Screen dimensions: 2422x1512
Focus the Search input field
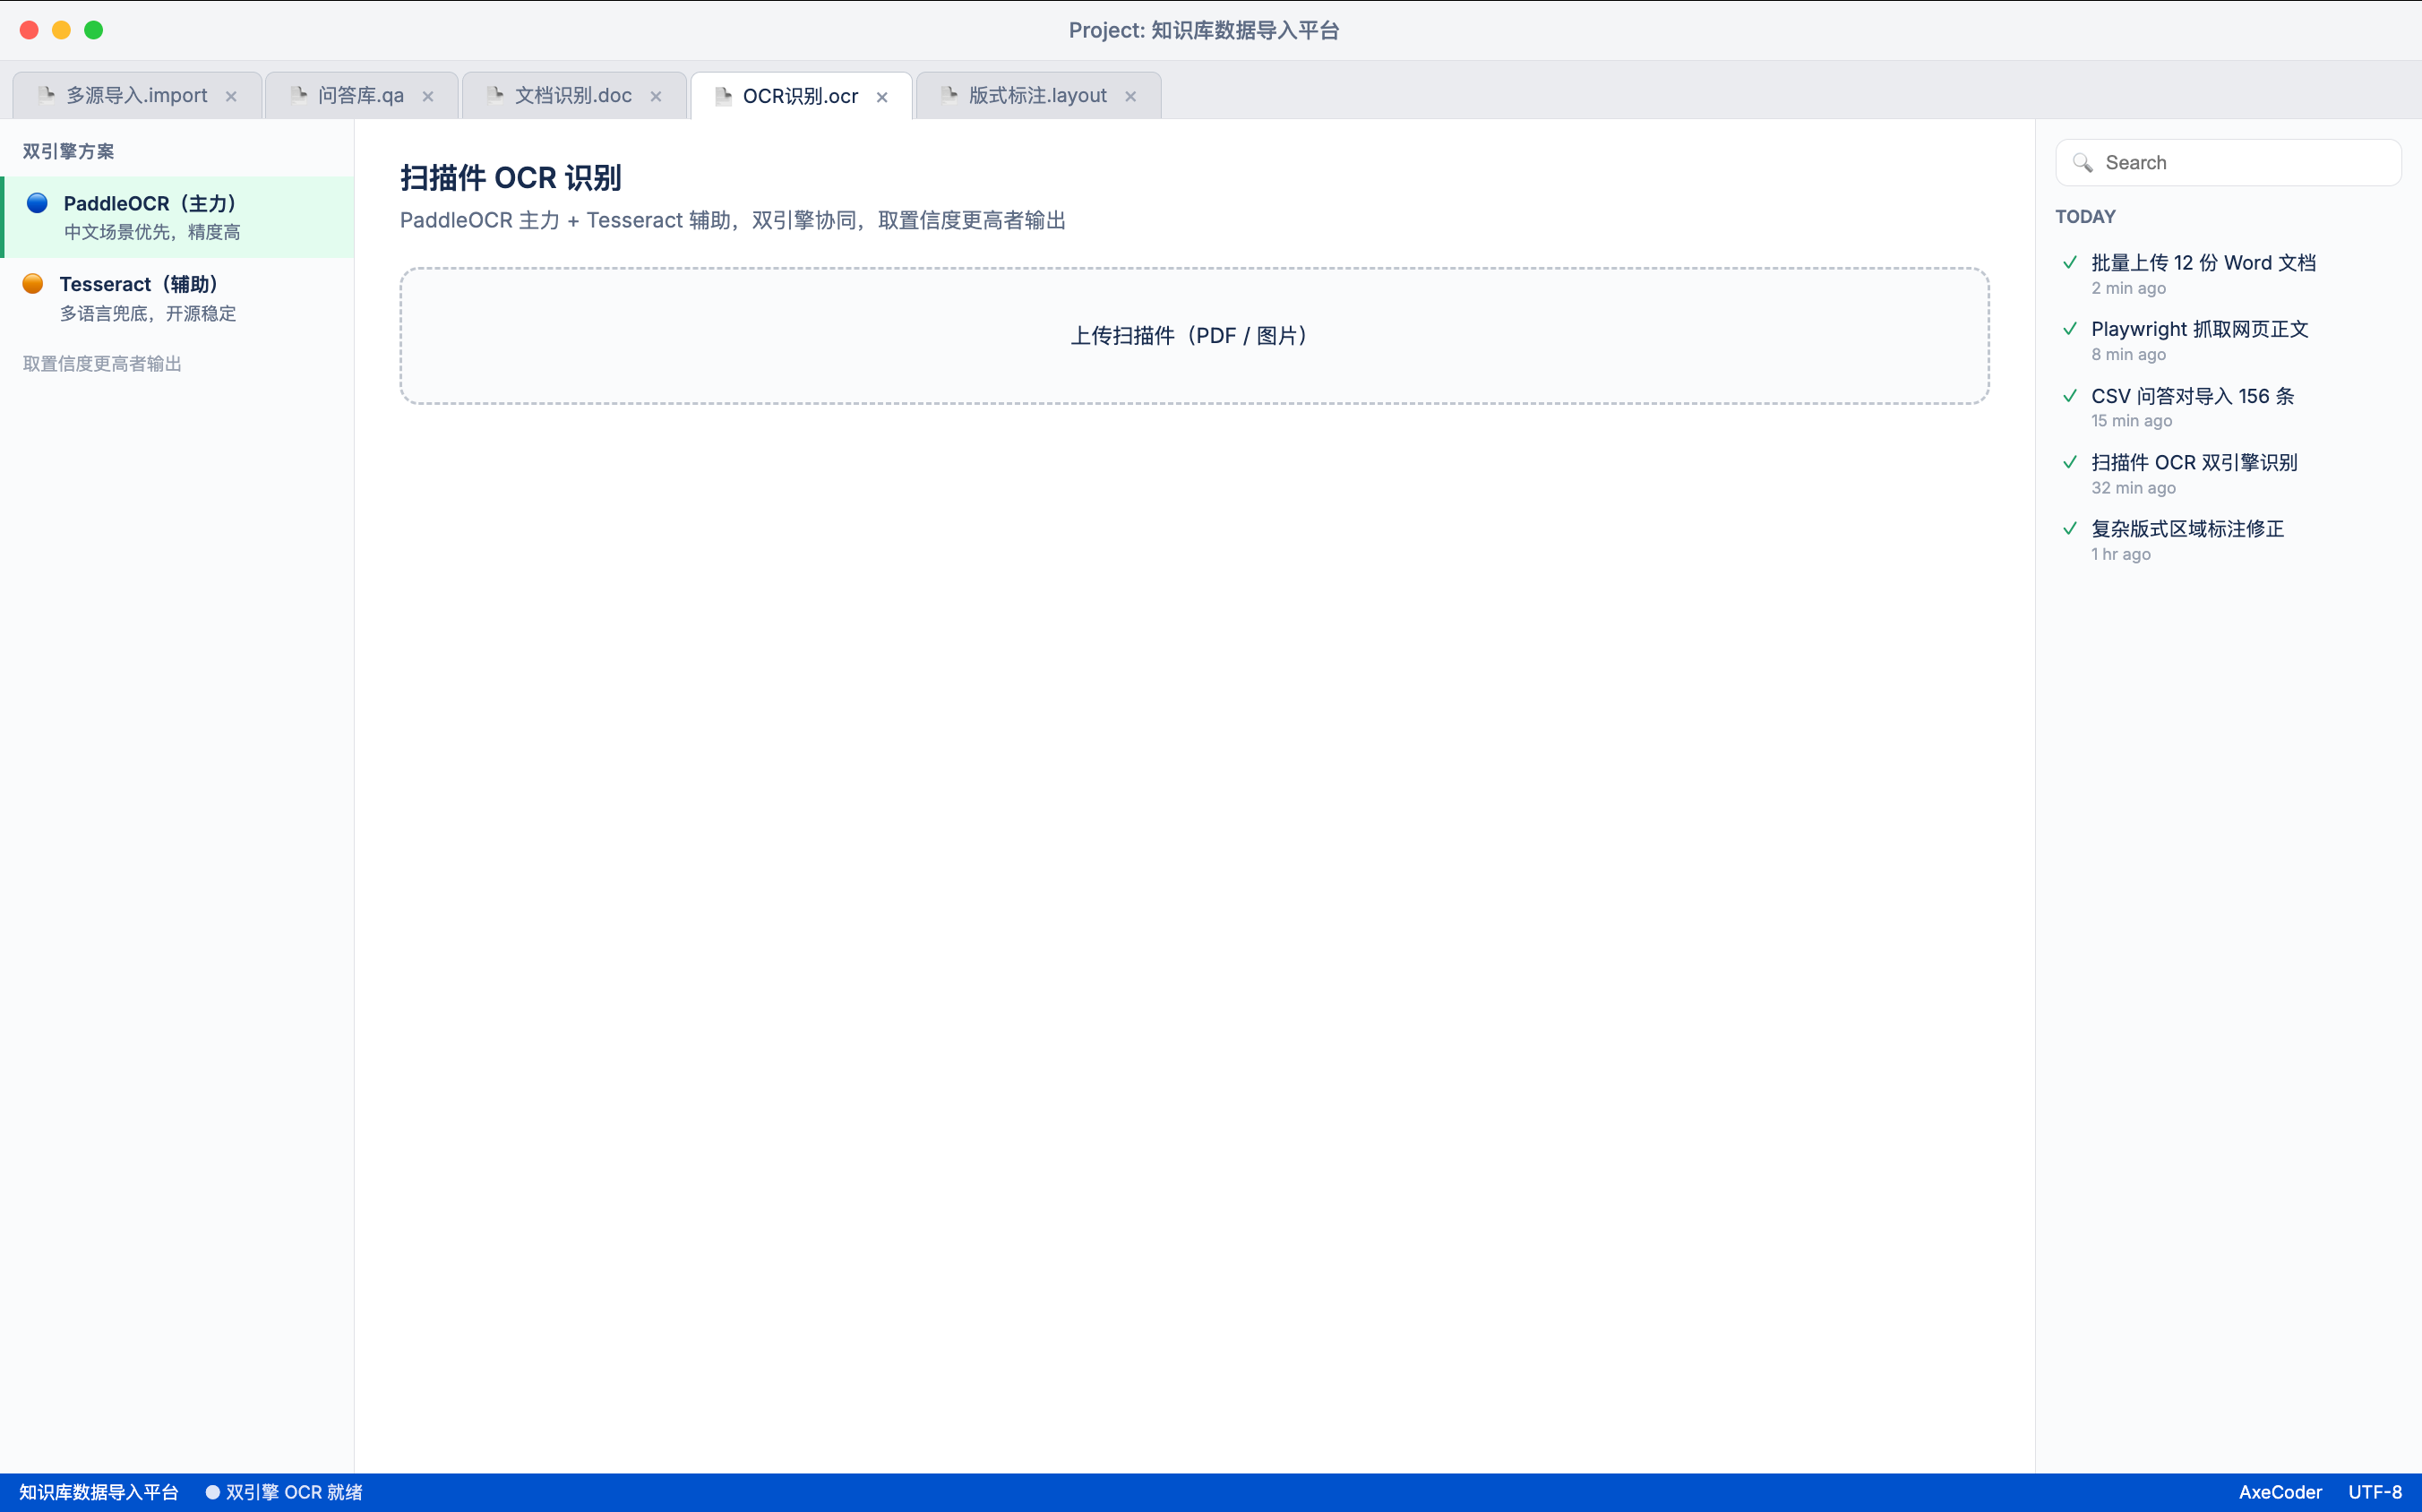click(x=2228, y=163)
